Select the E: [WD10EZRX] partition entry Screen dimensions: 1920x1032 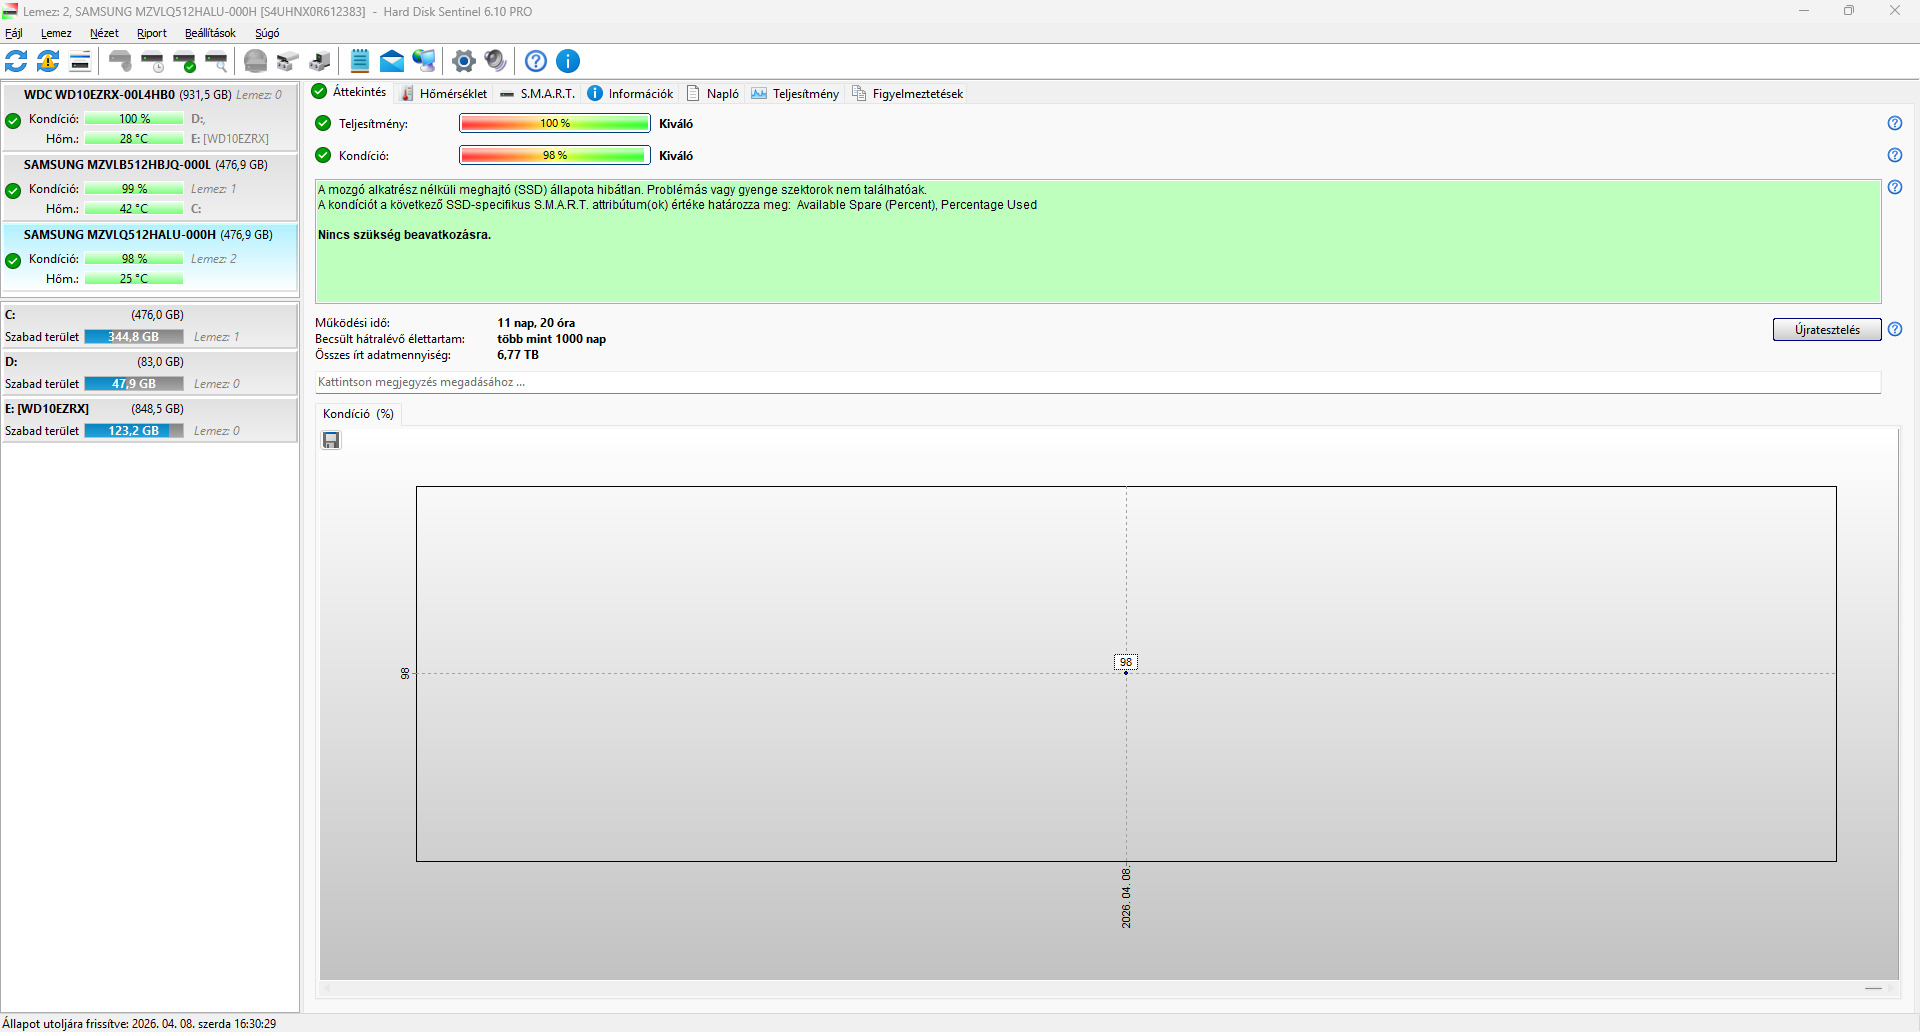(150, 420)
